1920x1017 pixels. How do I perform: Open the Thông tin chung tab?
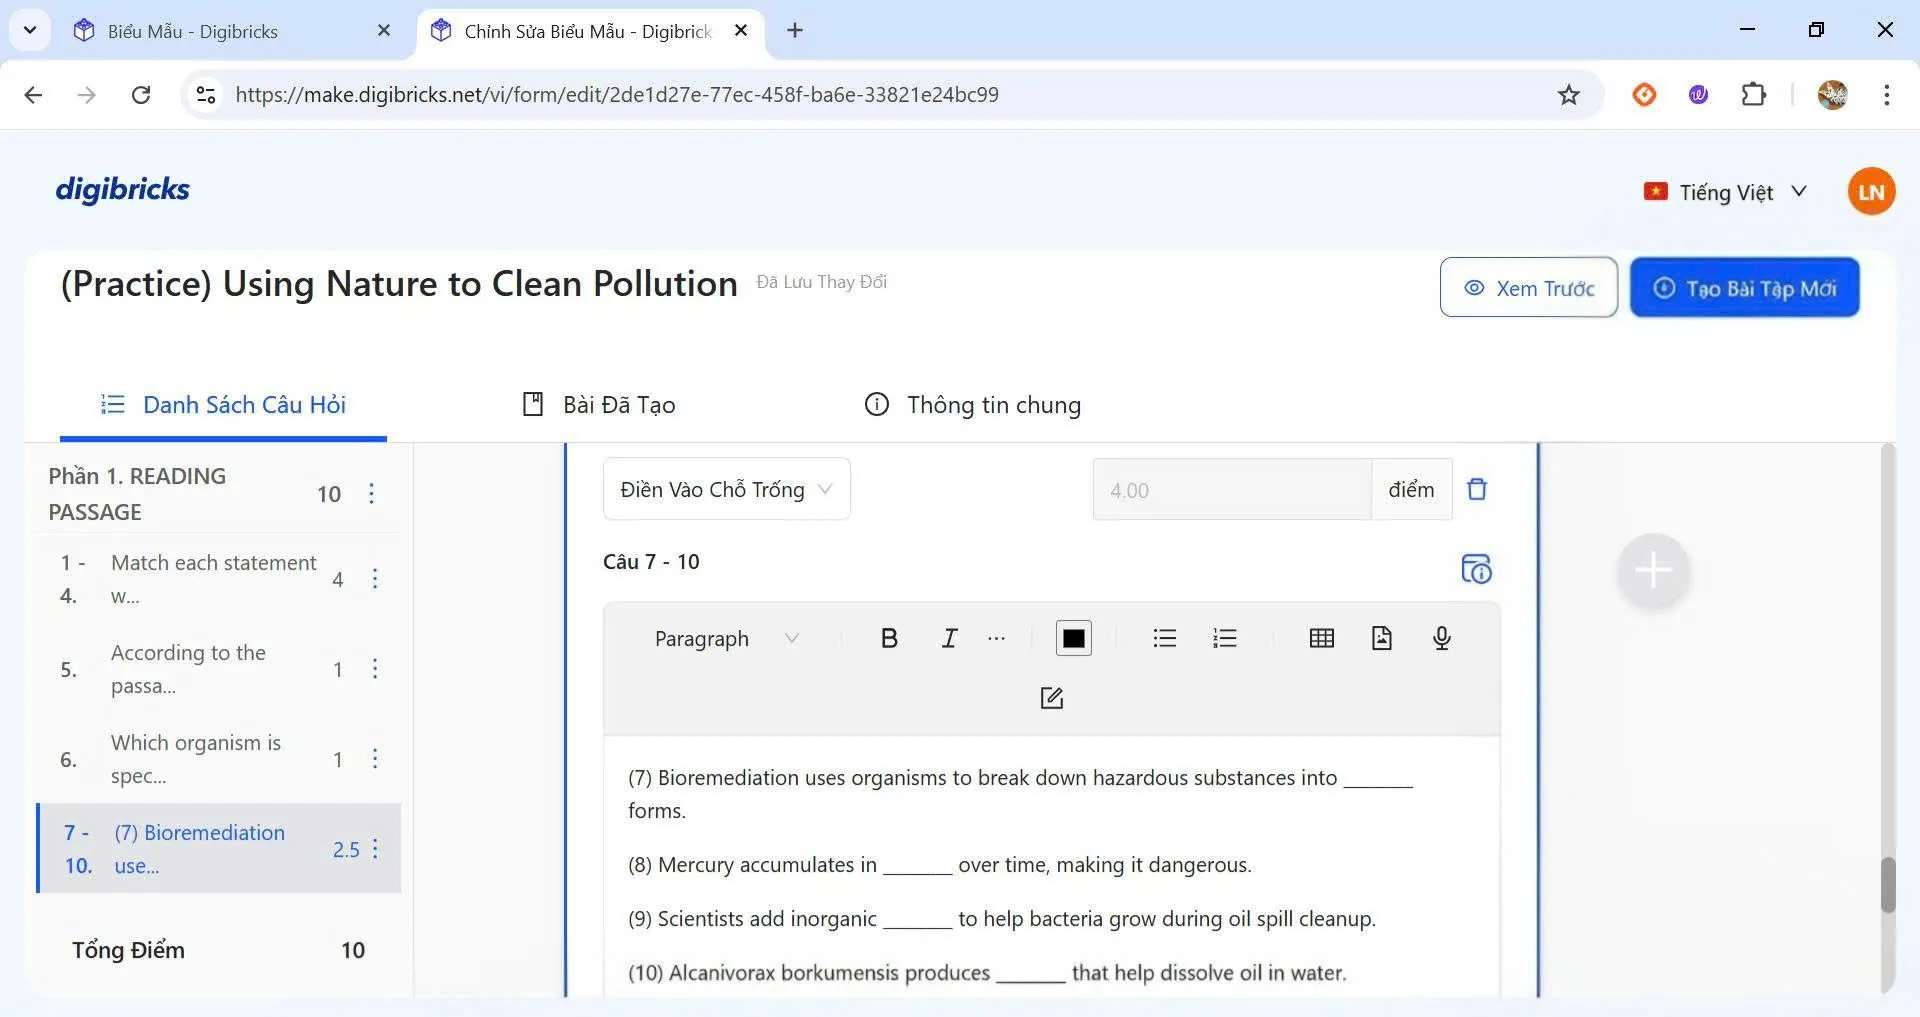click(x=972, y=405)
